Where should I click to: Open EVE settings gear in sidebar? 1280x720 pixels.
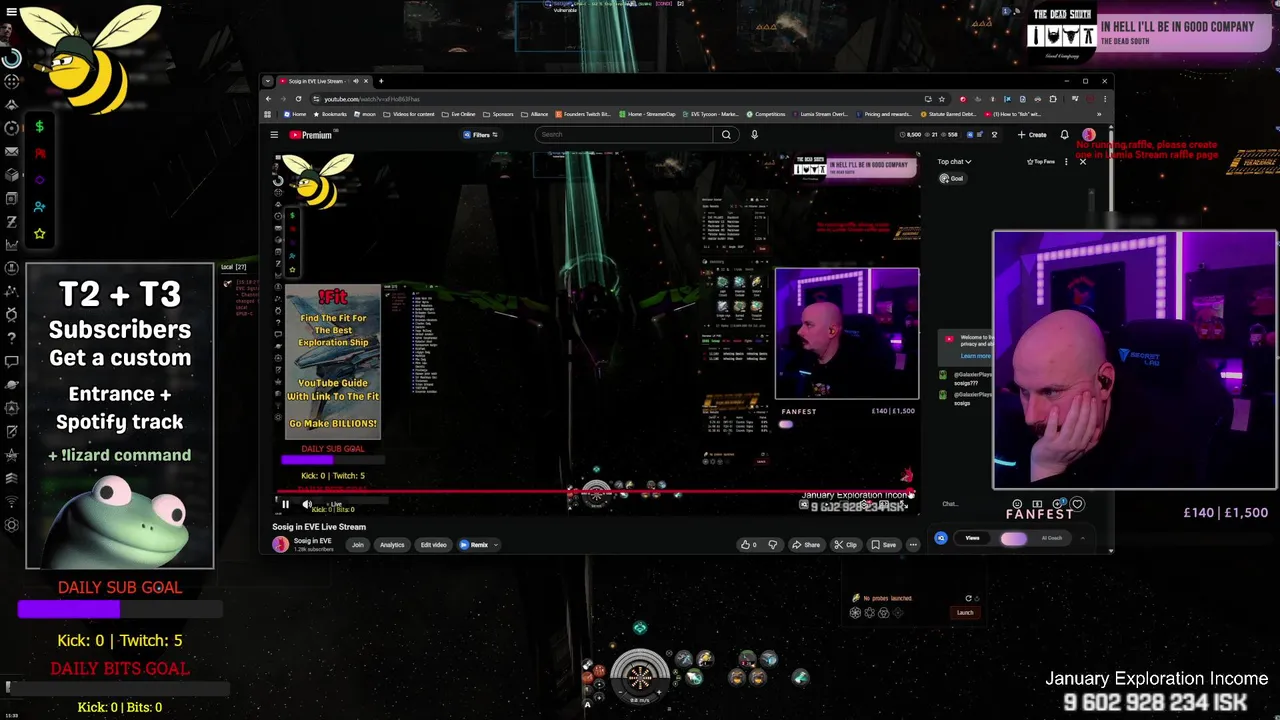pyautogui.click(x=11, y=525)
